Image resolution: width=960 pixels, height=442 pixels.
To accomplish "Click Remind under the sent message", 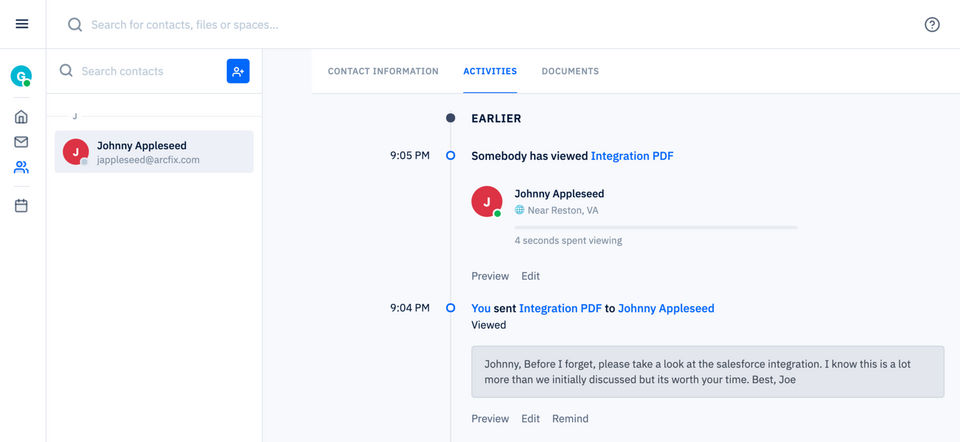I will [x=570, y=419].
